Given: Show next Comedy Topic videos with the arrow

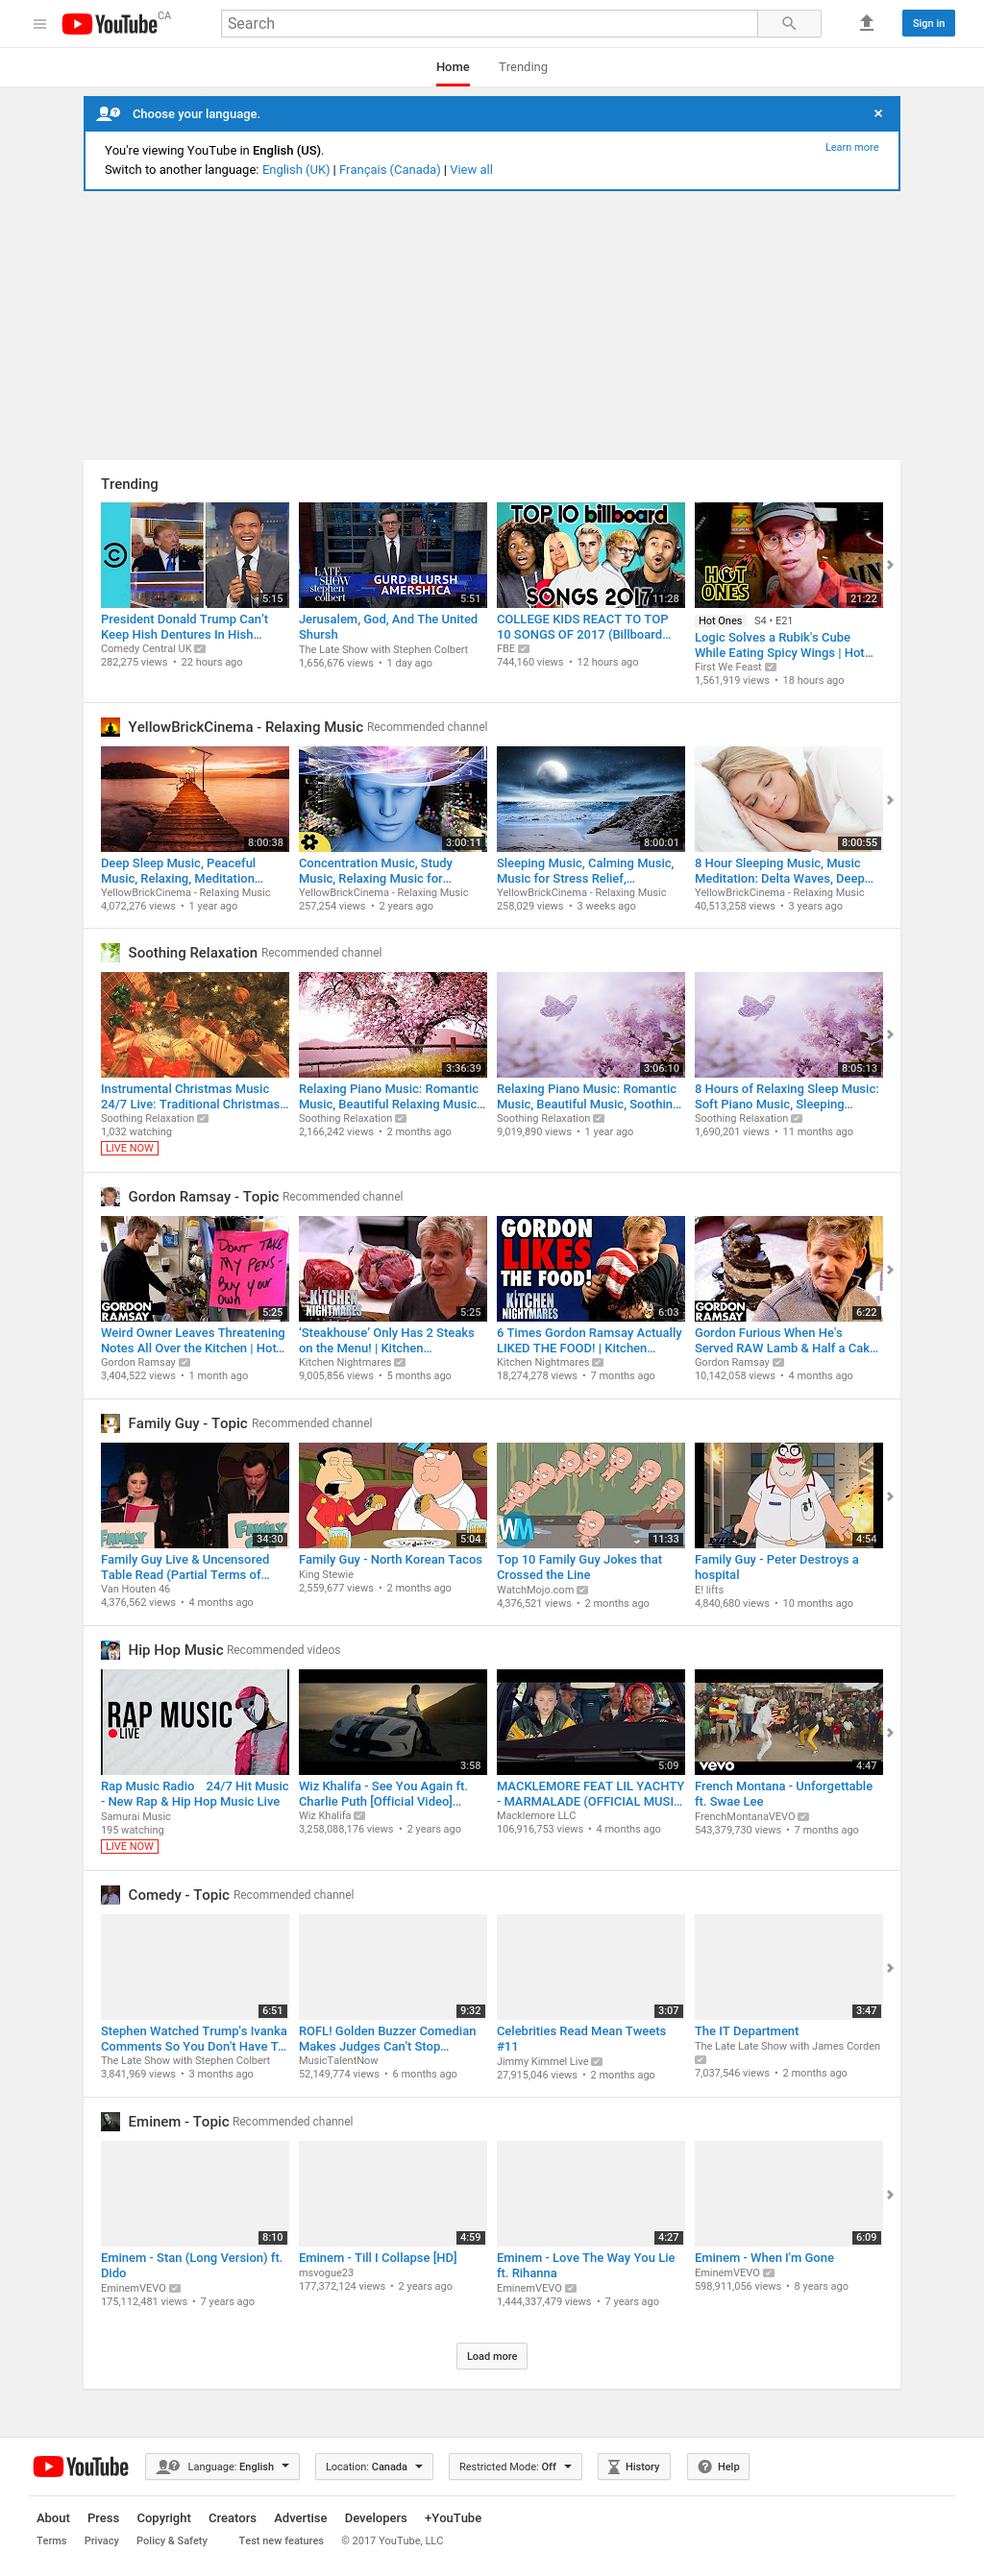Looking at the screenshot, I should pyautogui.click(x=890, y=1968).
